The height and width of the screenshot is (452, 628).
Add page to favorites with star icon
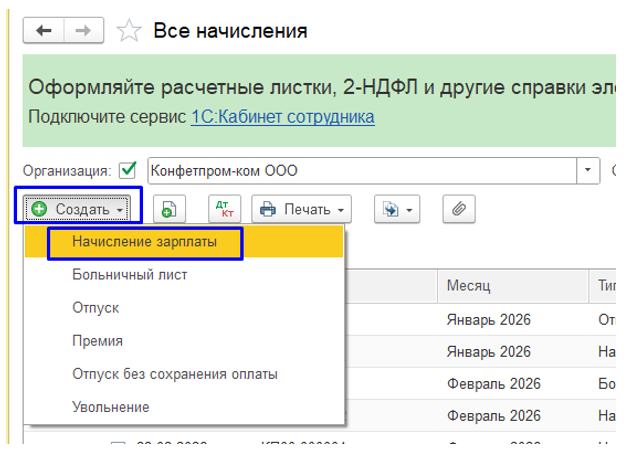coord(129,31)
